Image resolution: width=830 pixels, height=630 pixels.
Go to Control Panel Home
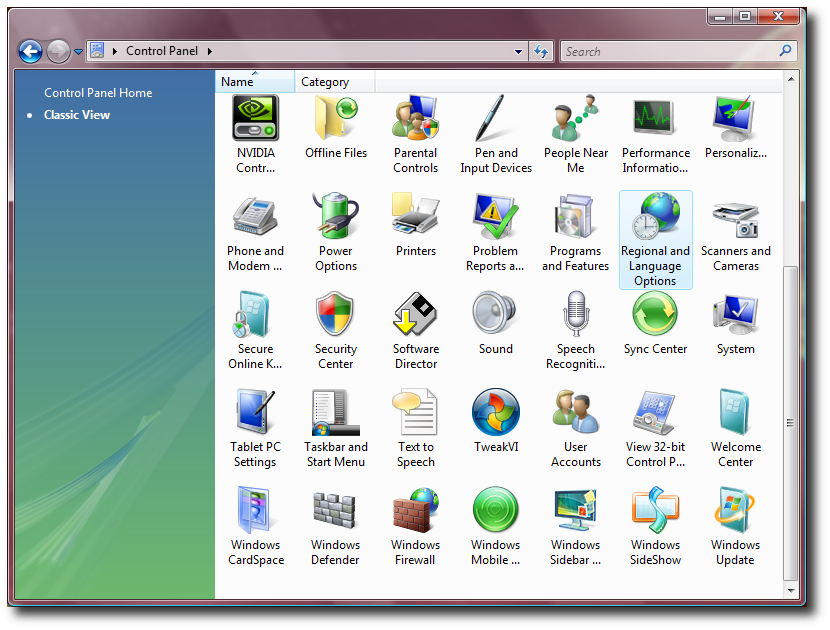[98, 93]
